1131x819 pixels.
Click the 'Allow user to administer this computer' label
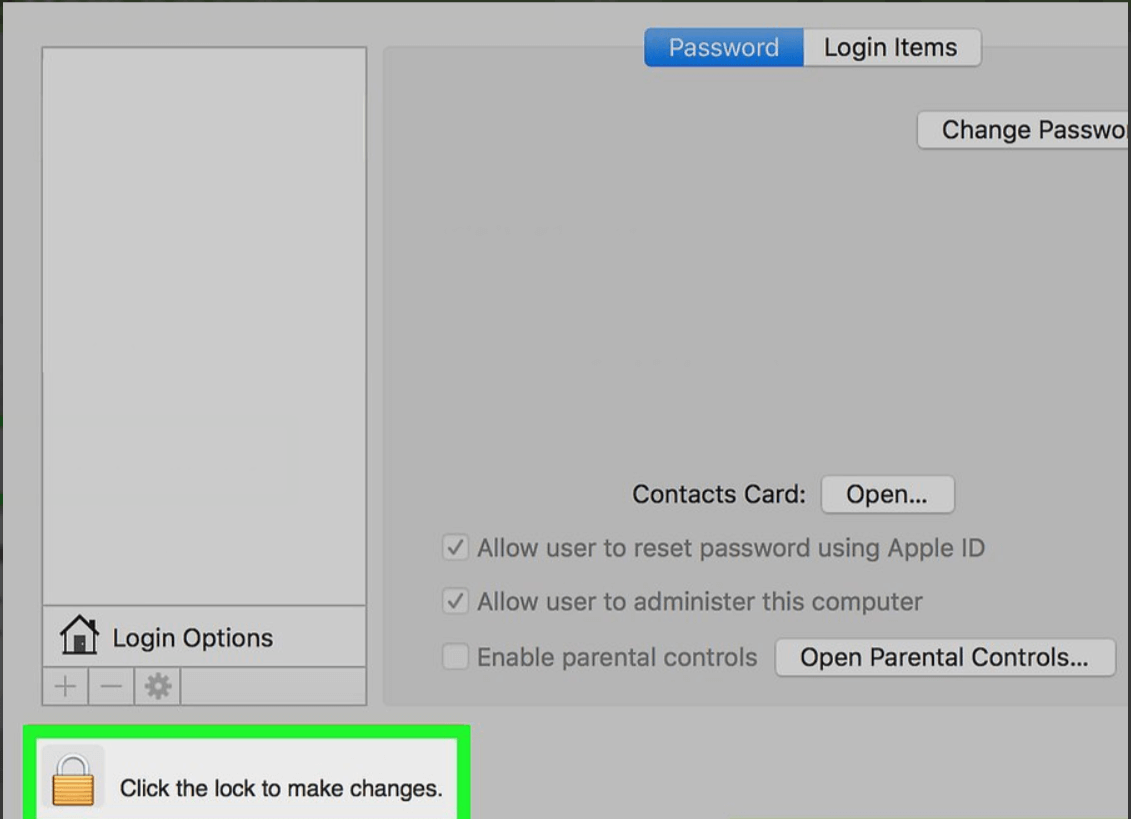pyautogui.click(x=700, y=602)
